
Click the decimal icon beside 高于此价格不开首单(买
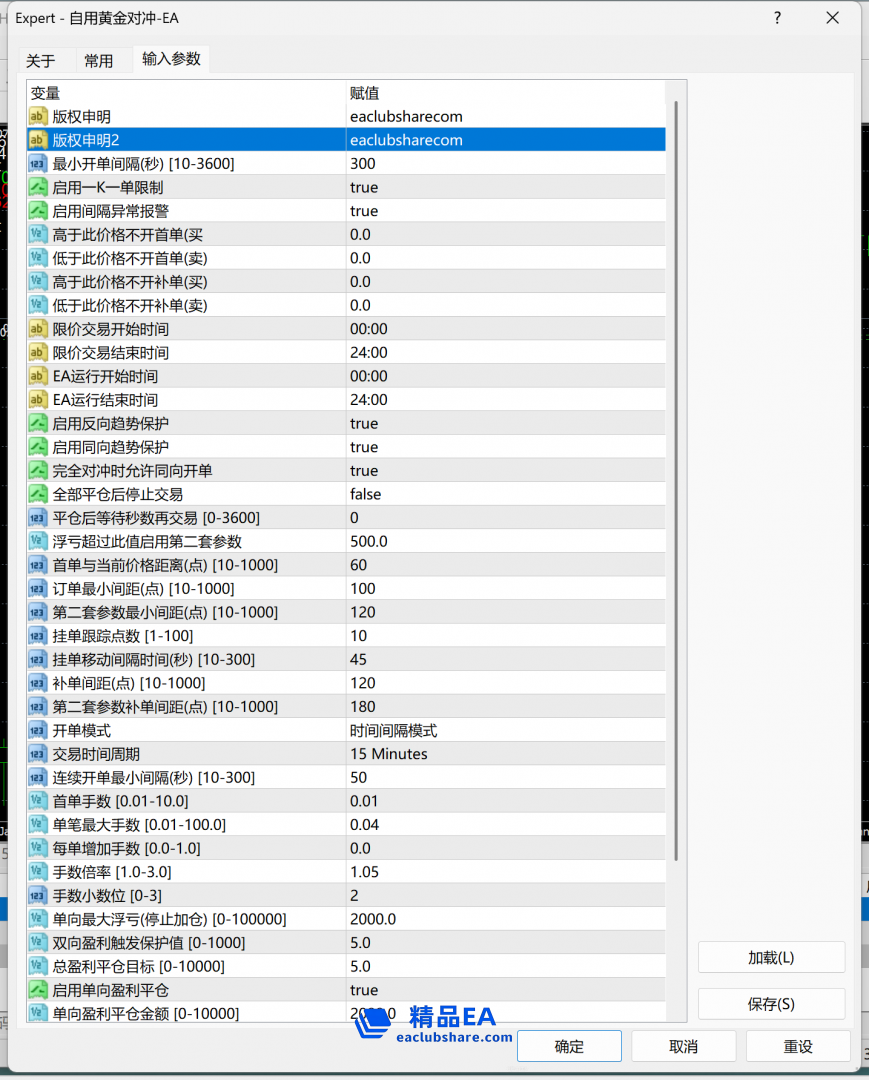click(x=38, y=235)
